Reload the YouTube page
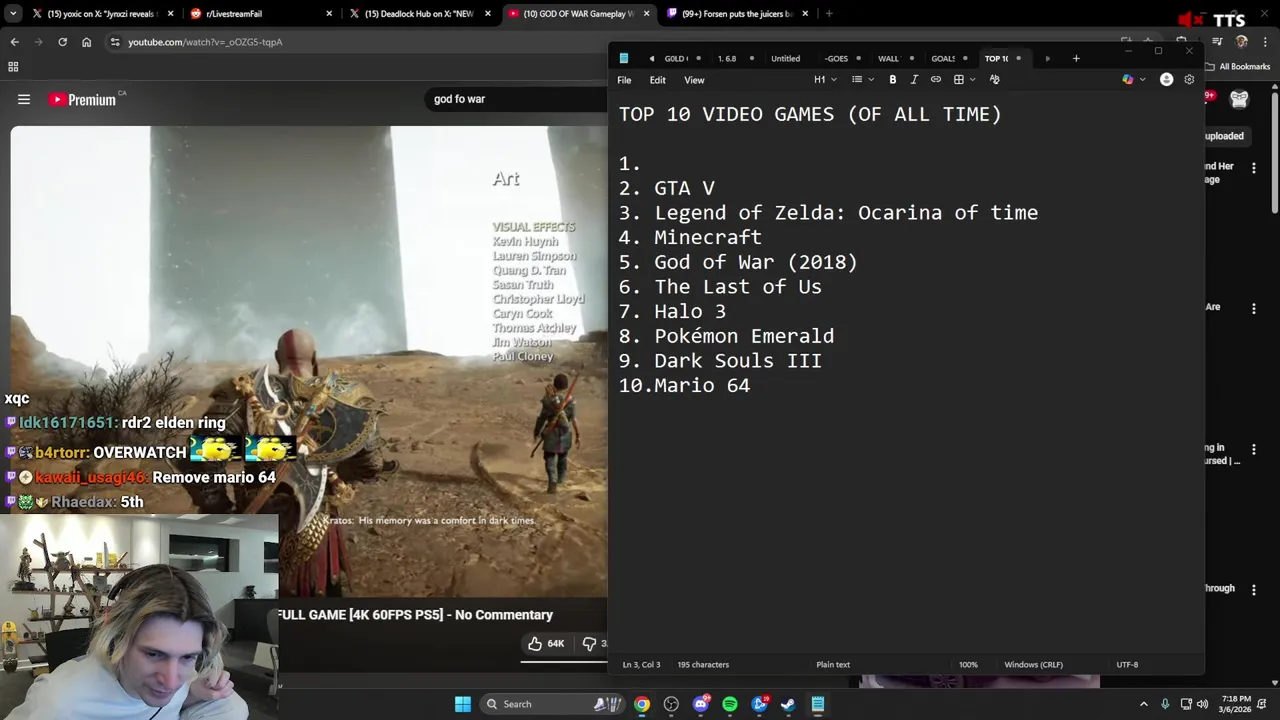 [x=62, y=42]
